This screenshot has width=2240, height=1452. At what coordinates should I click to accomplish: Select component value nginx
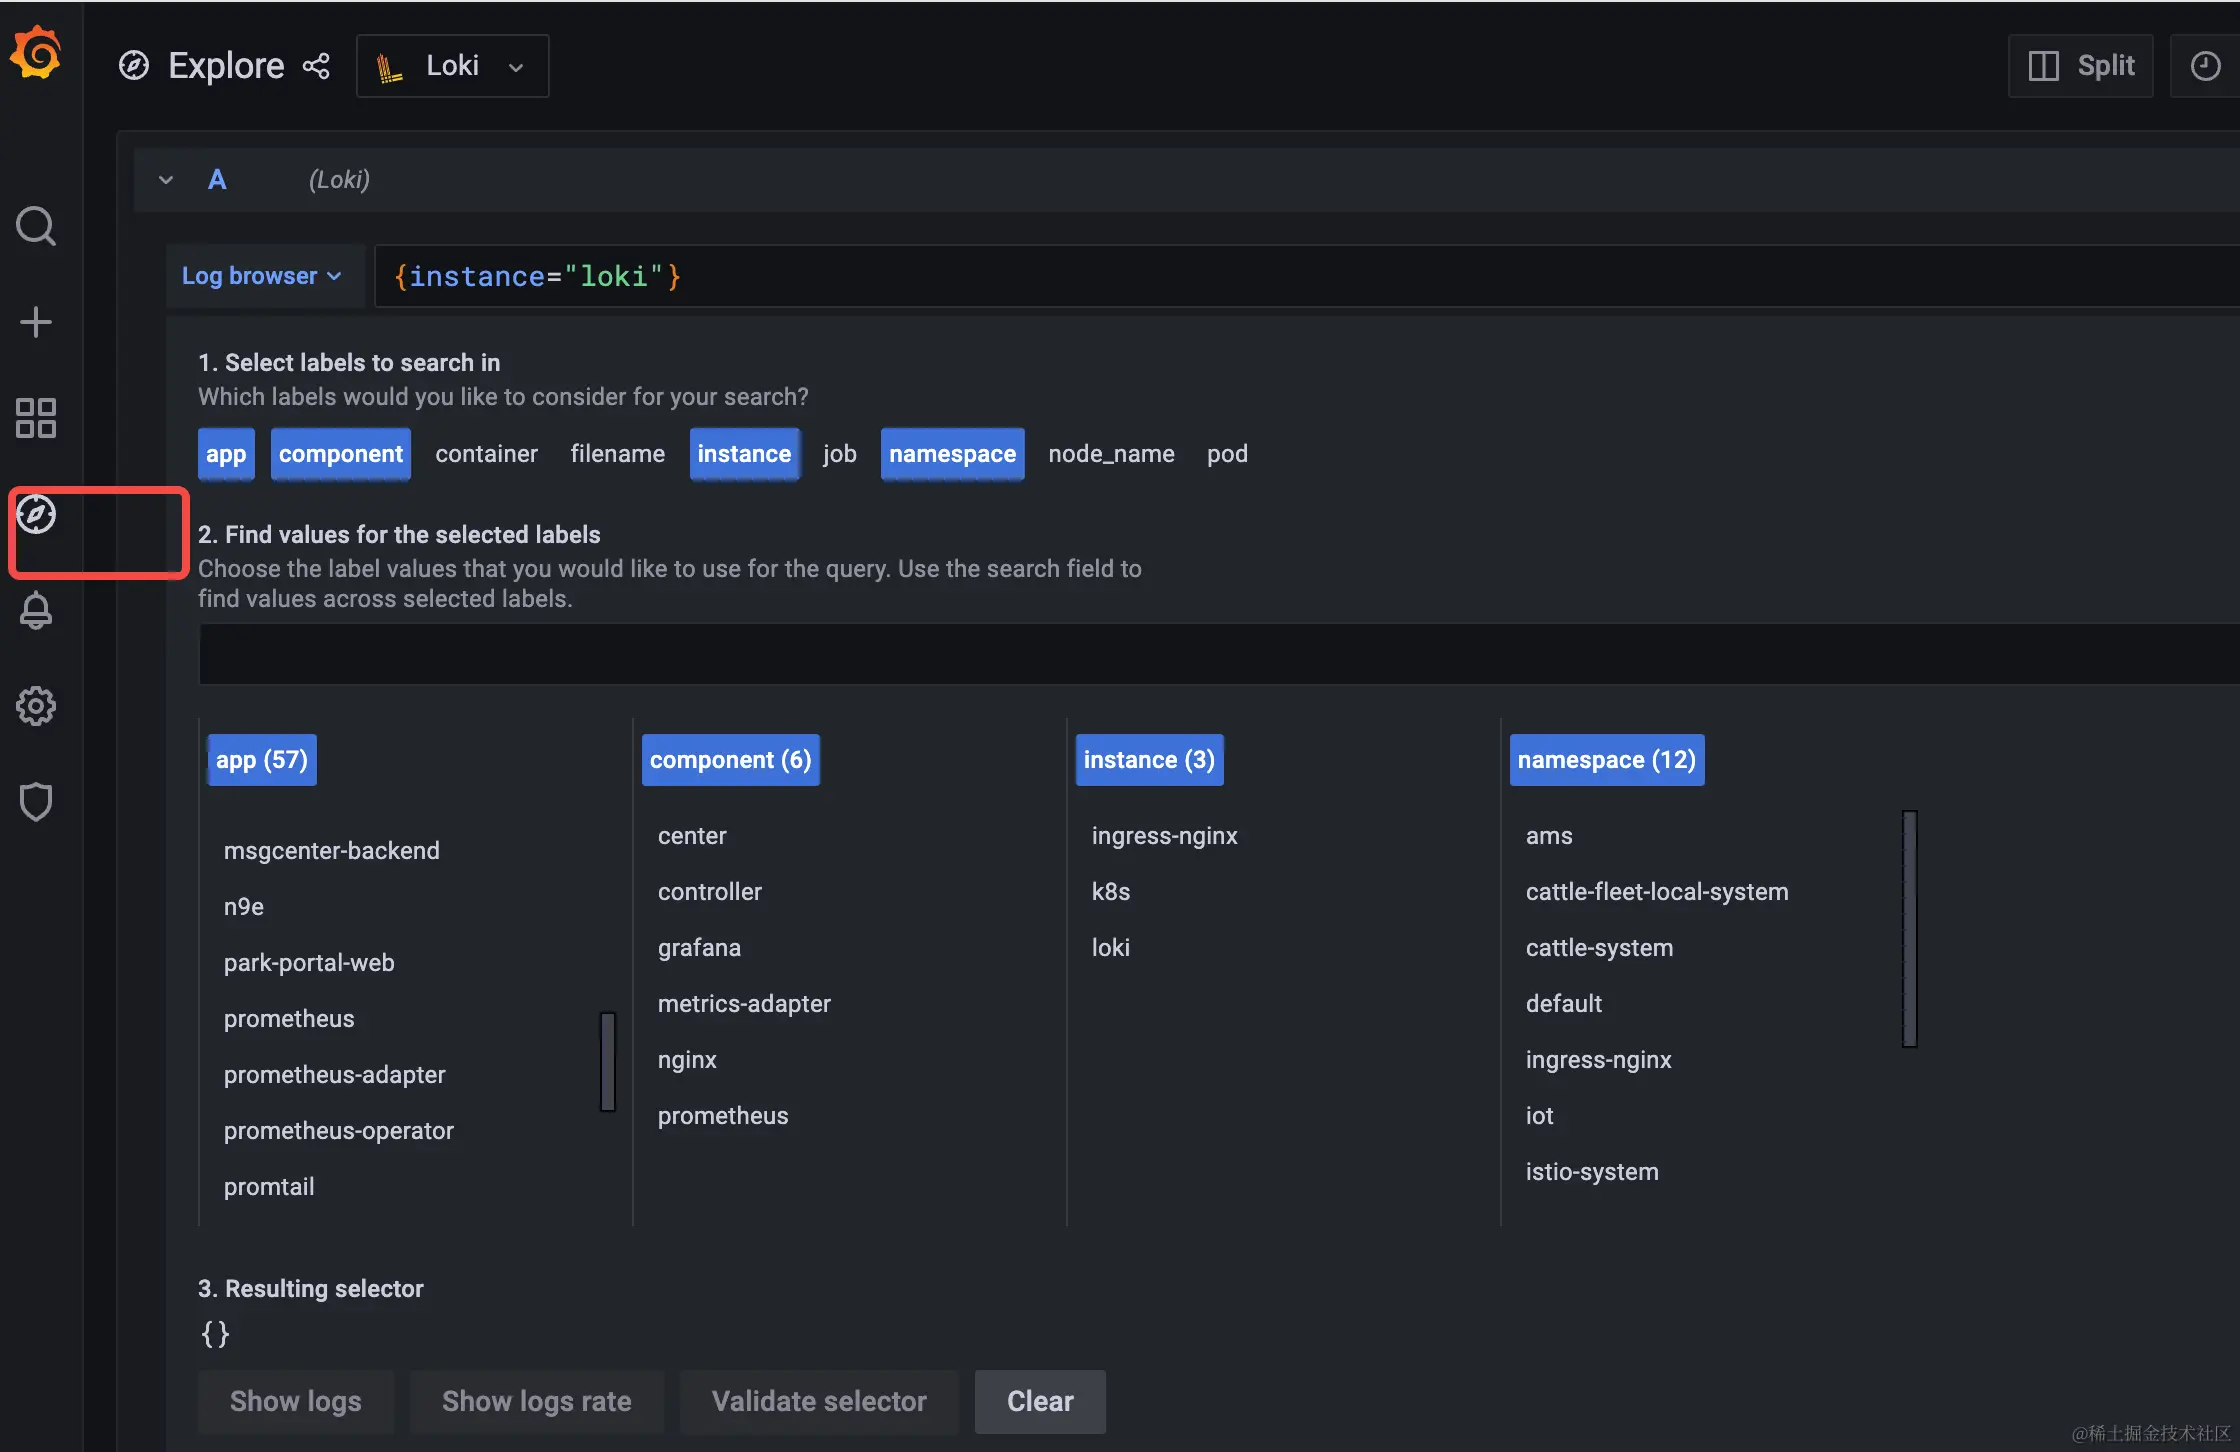(687, 1060)
